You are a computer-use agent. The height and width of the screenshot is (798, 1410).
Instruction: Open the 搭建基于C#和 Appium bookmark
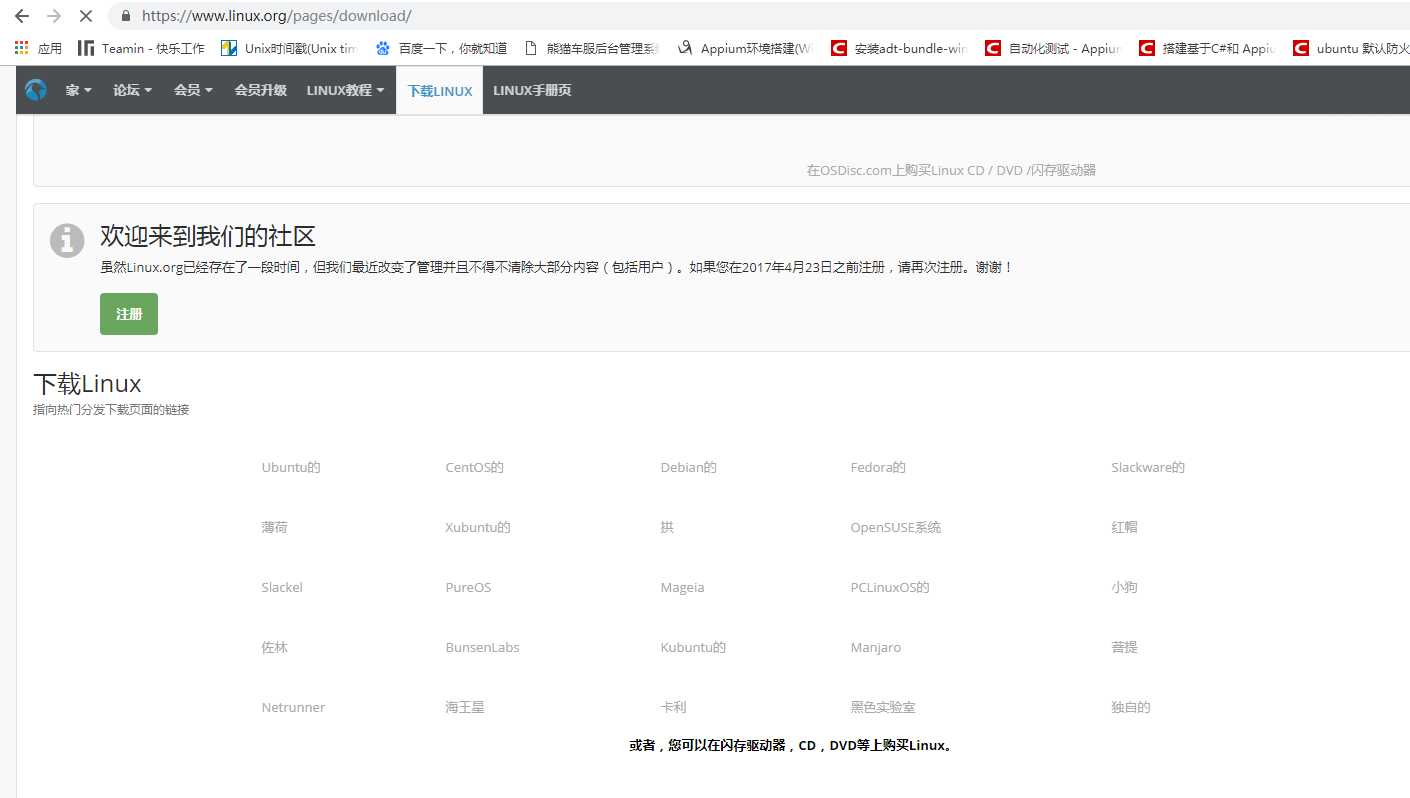point(1207,48)
